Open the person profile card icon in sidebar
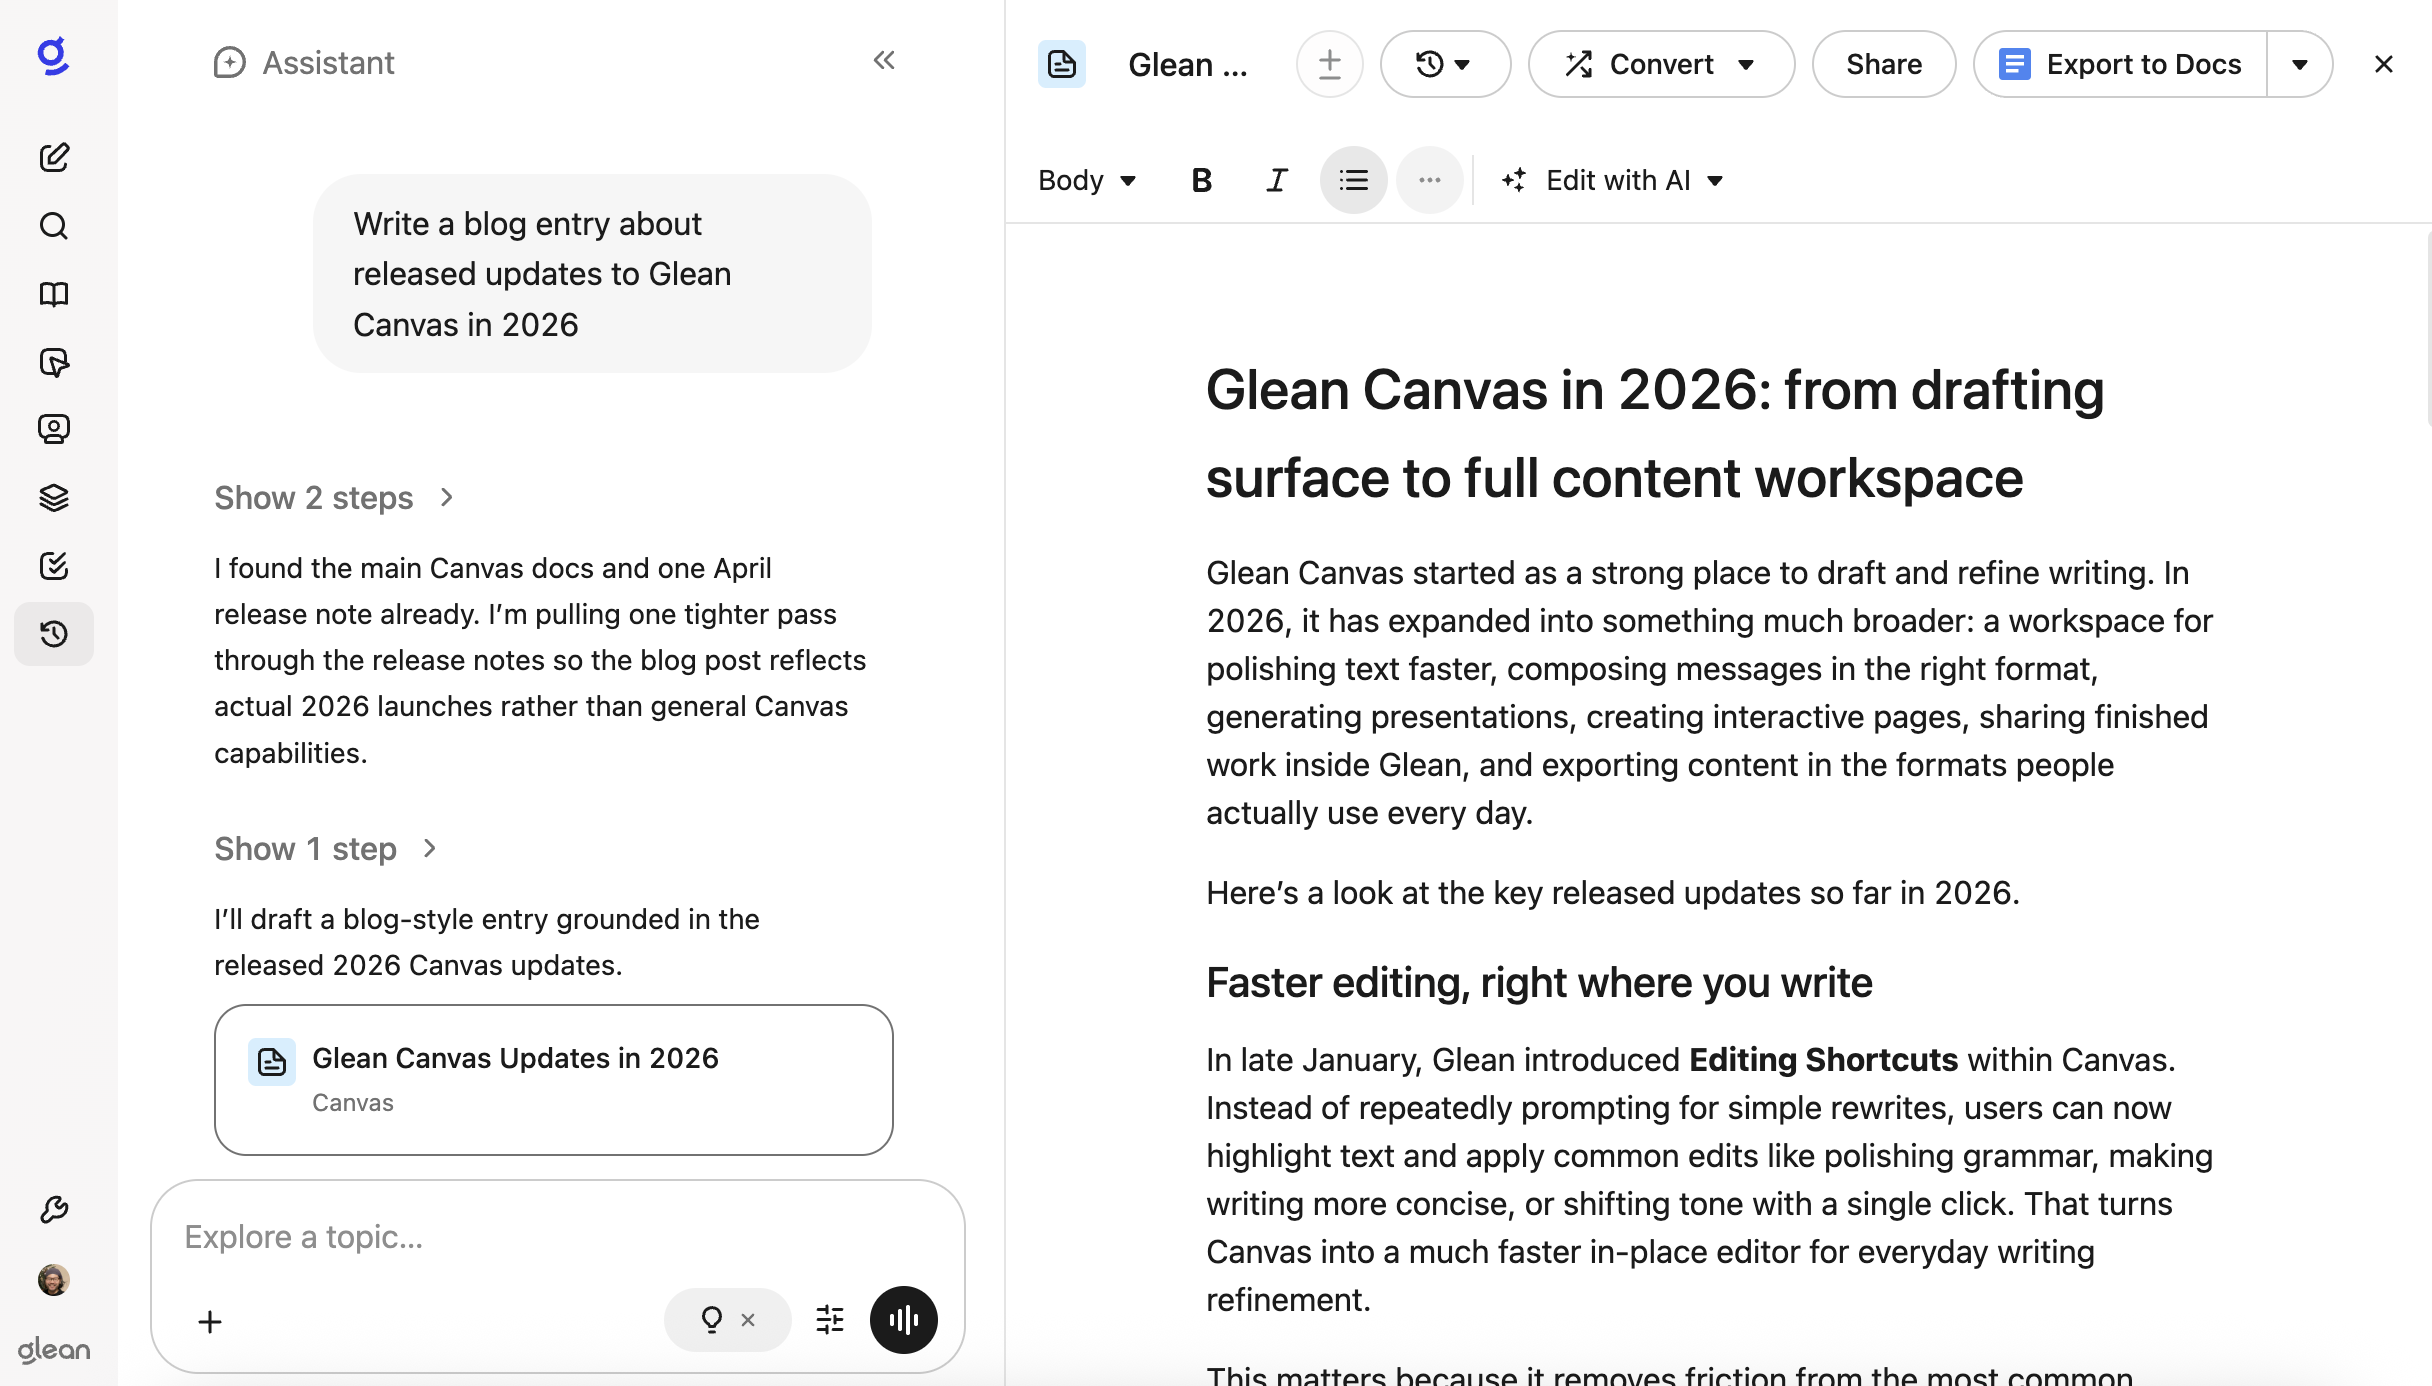 click(54, 429)
